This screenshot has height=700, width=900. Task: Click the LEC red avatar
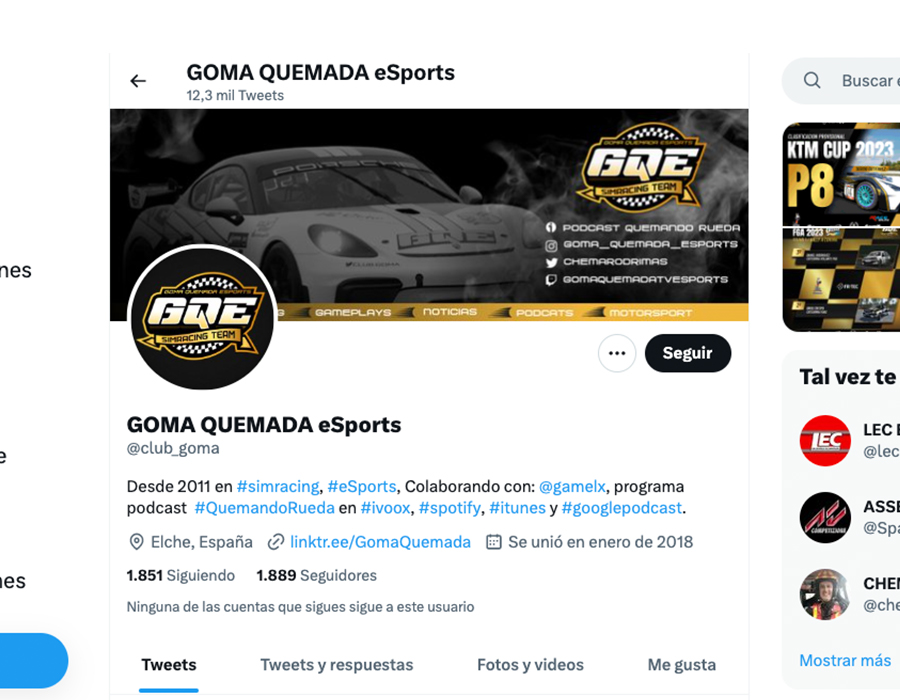(x=825, y=440)
